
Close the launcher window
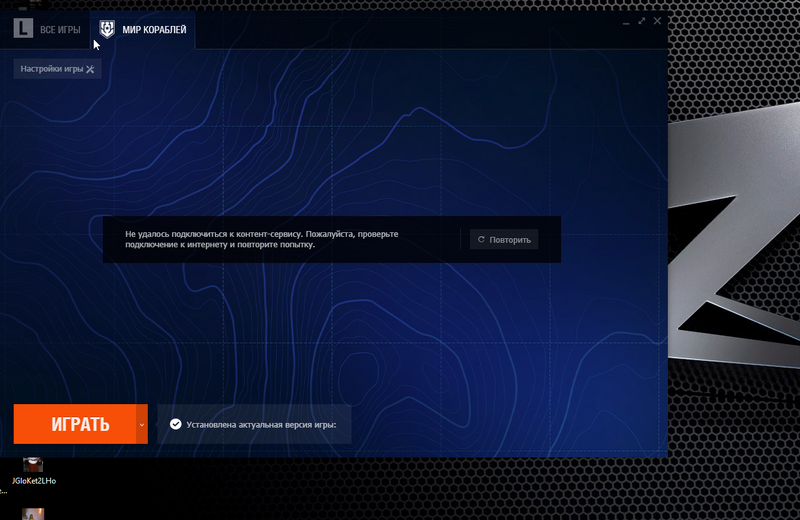[x=657, y=21]
